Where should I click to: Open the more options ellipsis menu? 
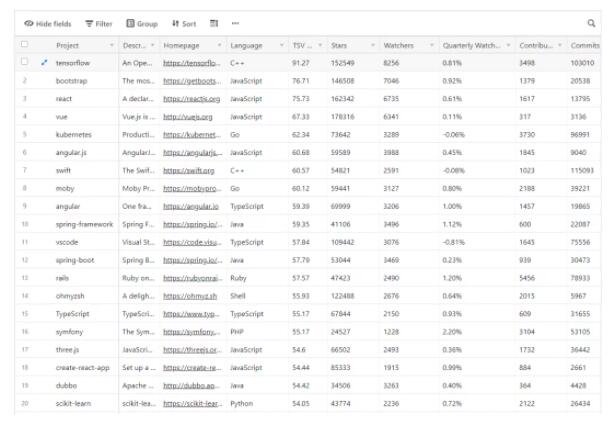tap(235, 23)
